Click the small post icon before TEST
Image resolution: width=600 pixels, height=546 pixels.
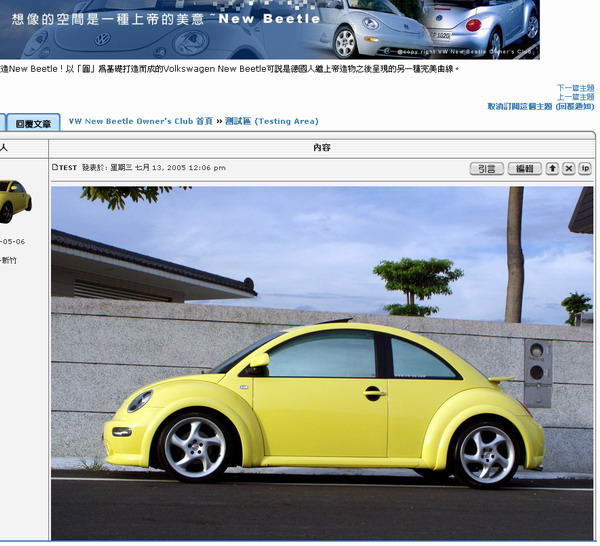pos(55,168)
